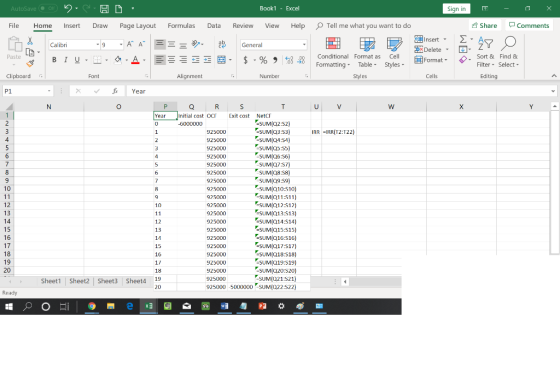Image resolution: width=560 pixels, height=376 pixels.
Task: Open the Find & Select menu
Action: (509, 52)
